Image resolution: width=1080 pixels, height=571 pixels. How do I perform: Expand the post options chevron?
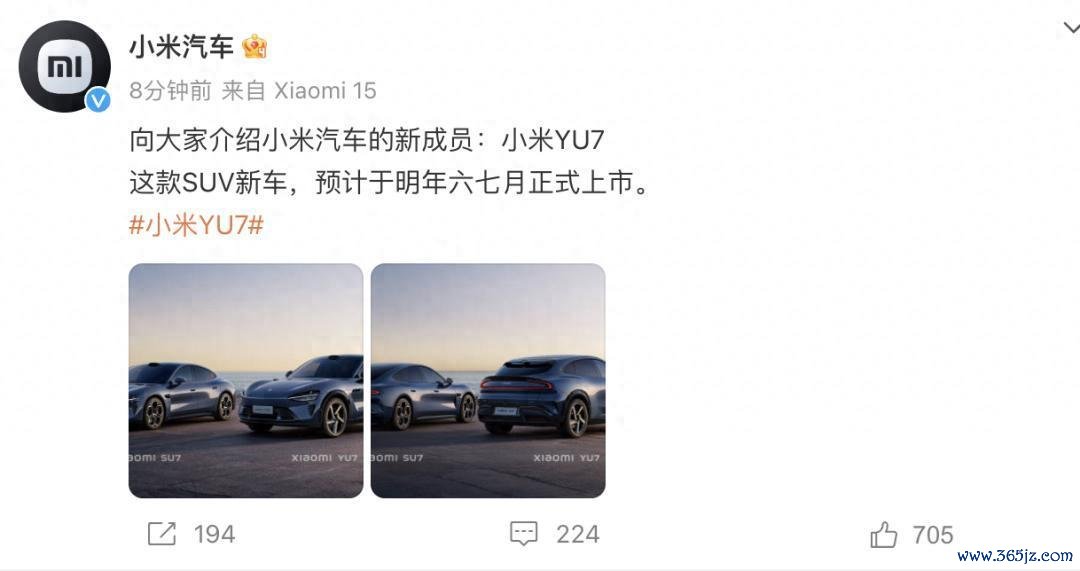tap(1071, 28)
